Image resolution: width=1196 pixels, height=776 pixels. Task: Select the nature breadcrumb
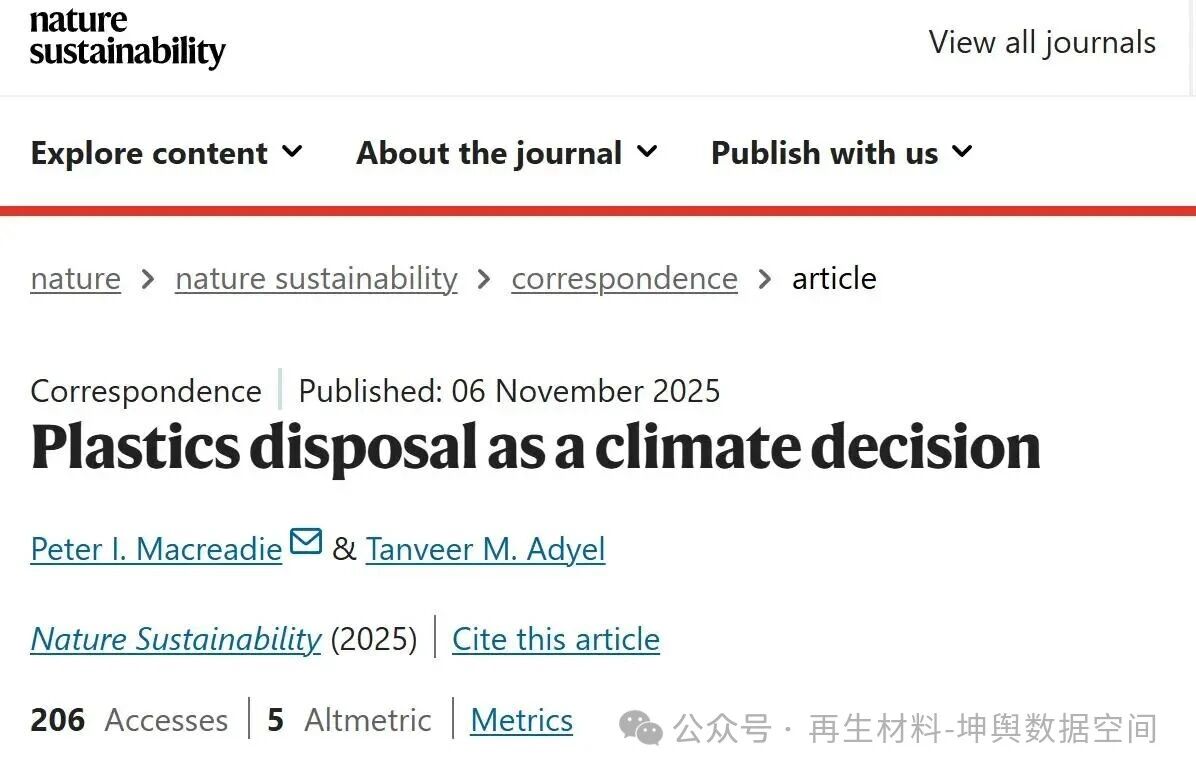(75, 279)
